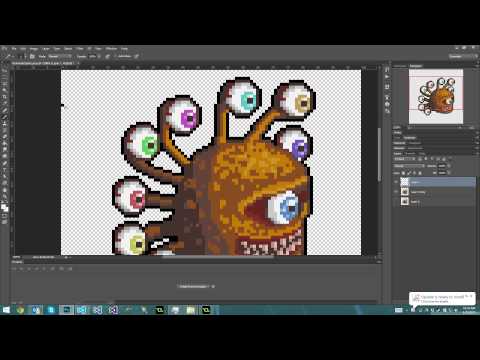Screen dimensions: 480x360
Task: Click Create Video Timeline button
Action: pos(194,286)
